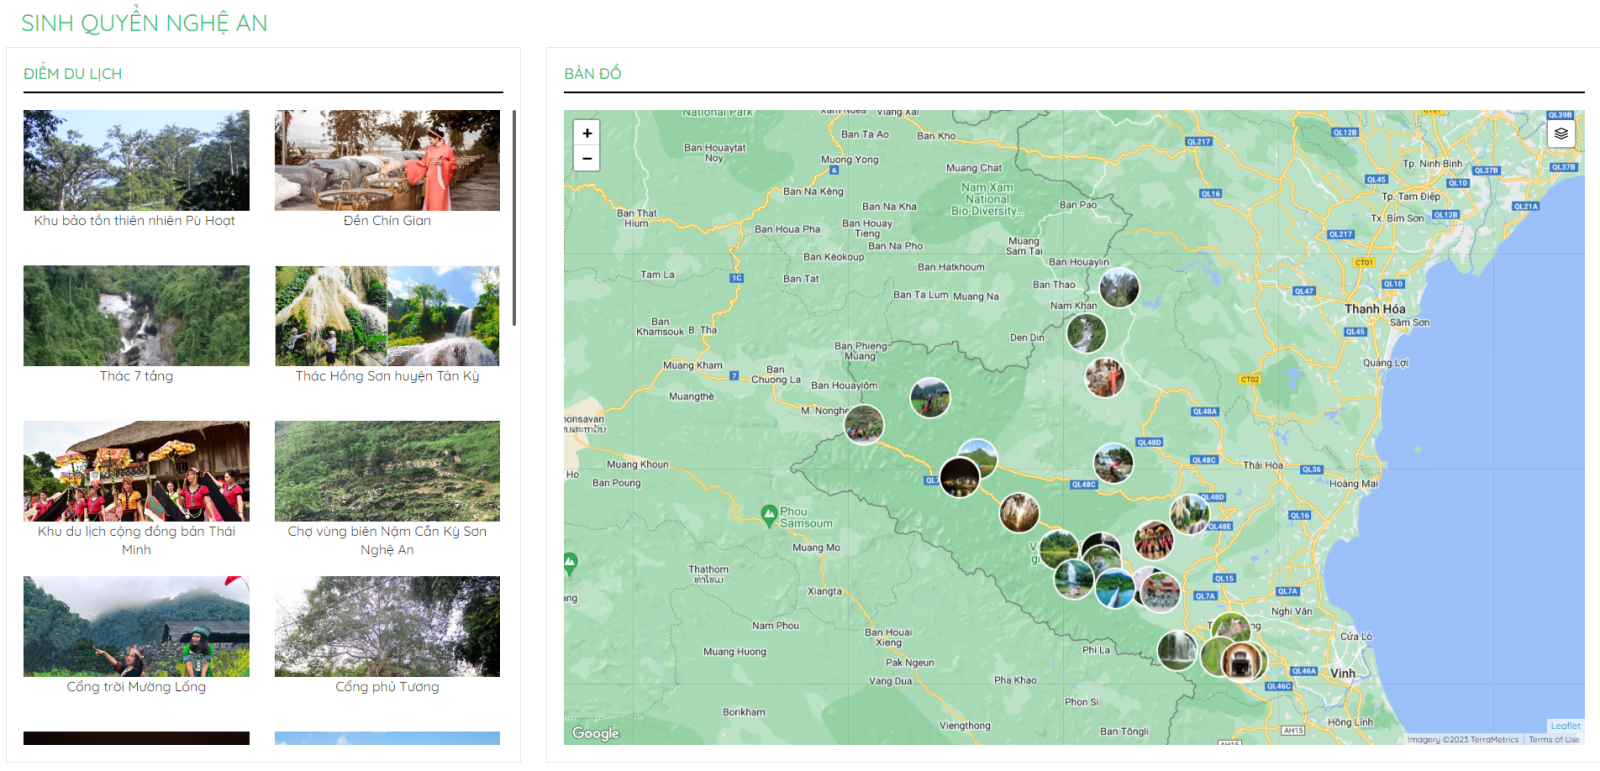The width and height of the screenshot is (1600, 771).
Task: Open the Đền Chín Gian photo
Action: [387, 160]
